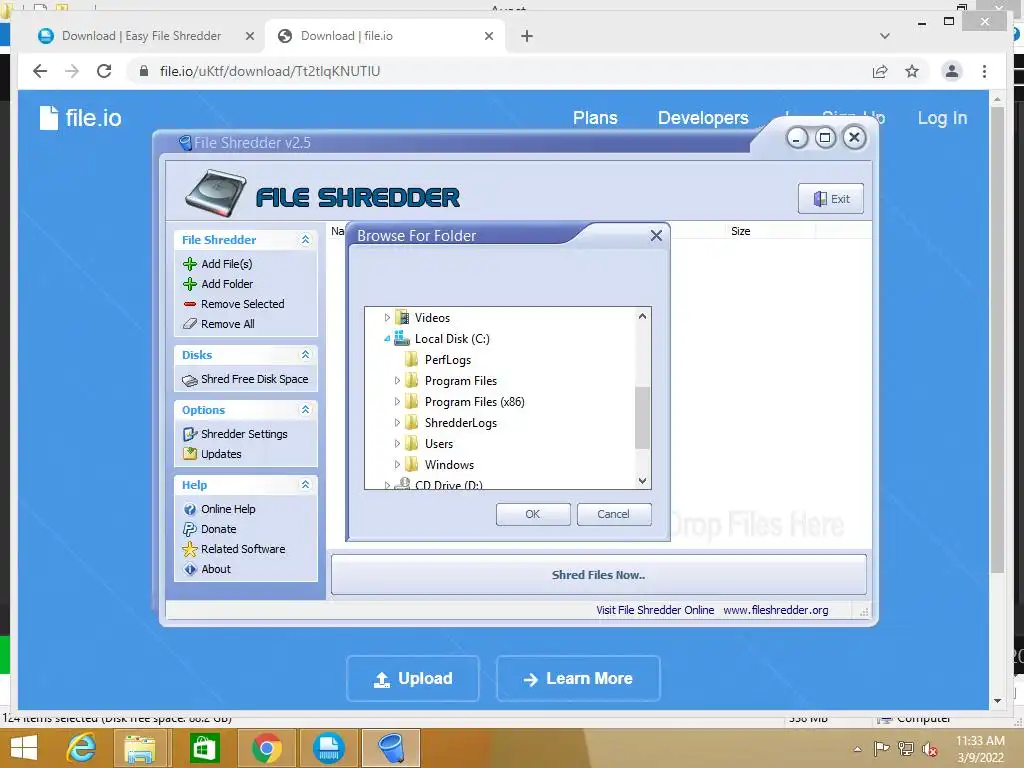Click the Online Help question mark icon
1024x768 pixels.
click(x=189, y=509)
